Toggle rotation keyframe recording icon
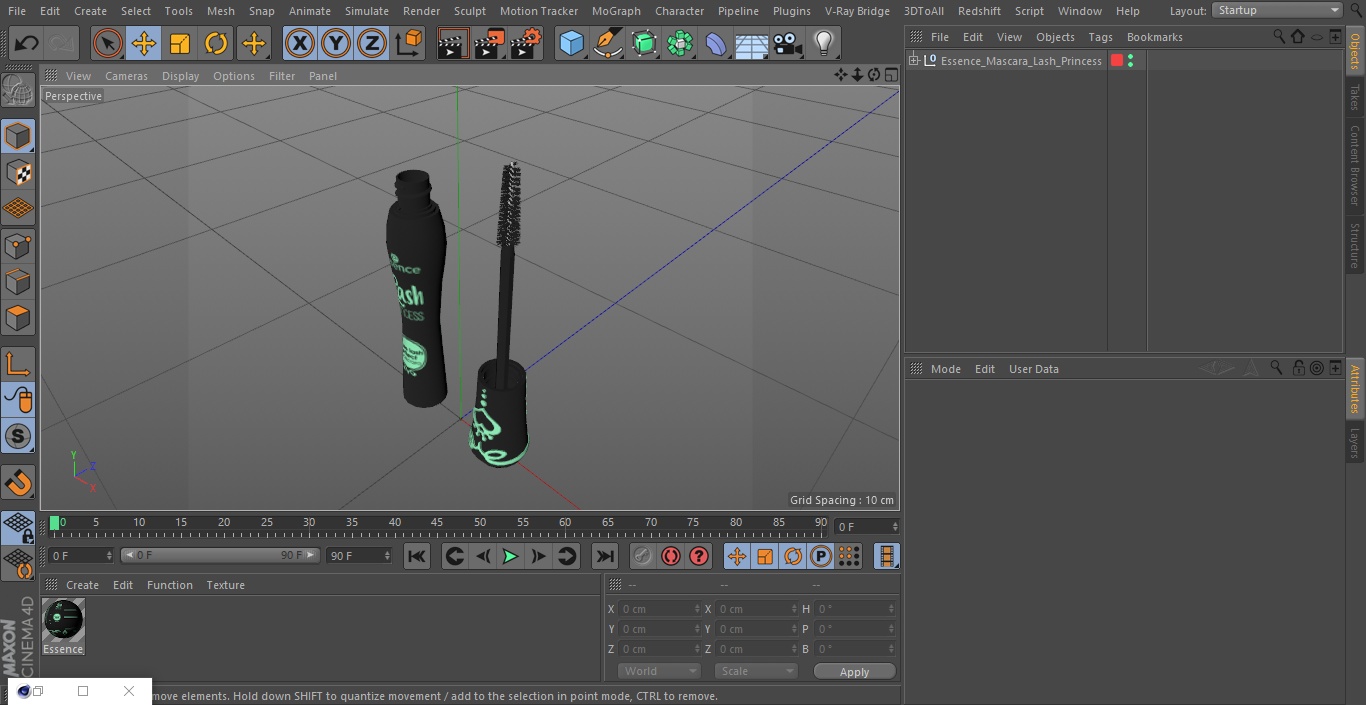 (x=793, y=556)
